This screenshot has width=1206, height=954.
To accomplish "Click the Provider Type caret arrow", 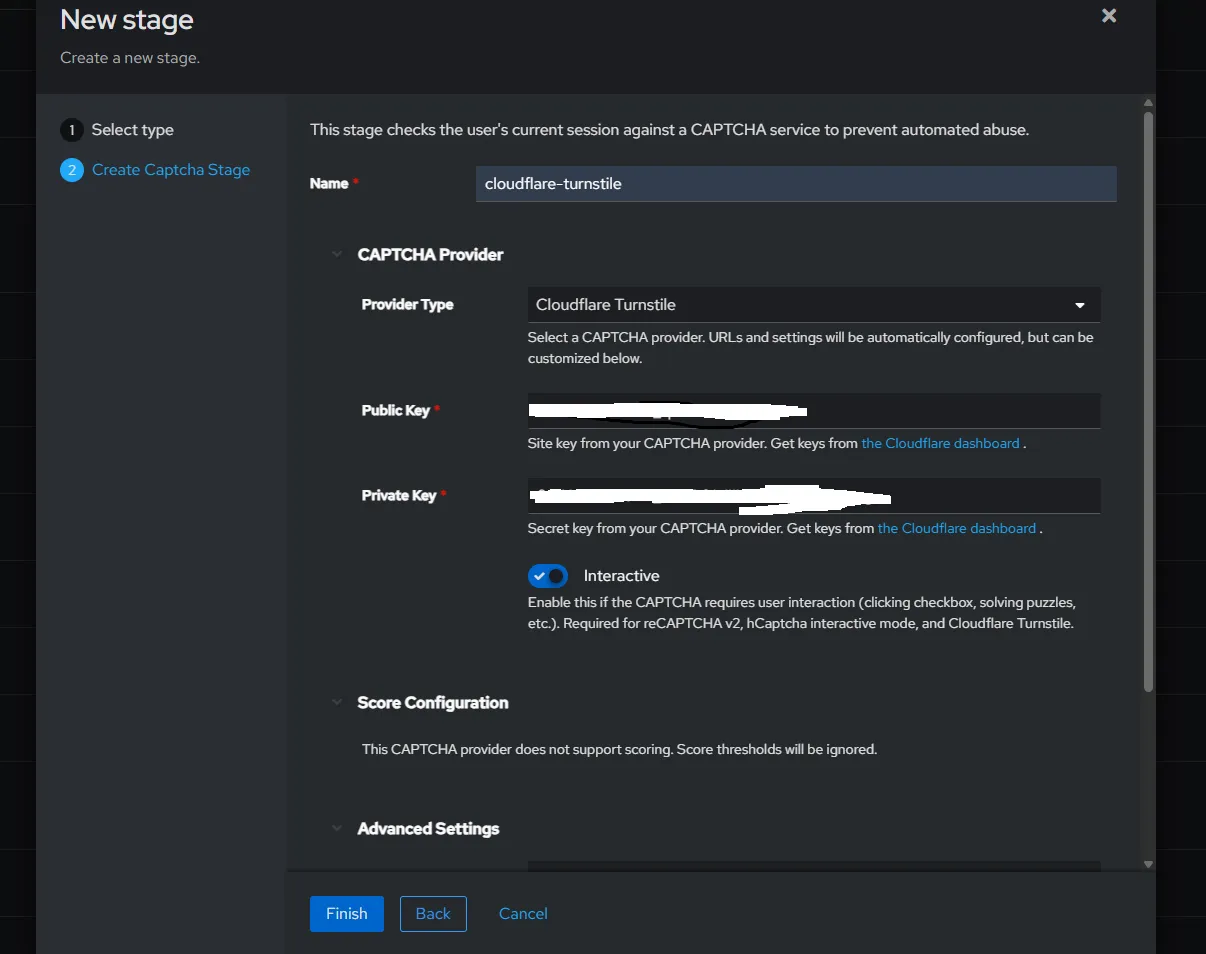I will pos(1079,305).
